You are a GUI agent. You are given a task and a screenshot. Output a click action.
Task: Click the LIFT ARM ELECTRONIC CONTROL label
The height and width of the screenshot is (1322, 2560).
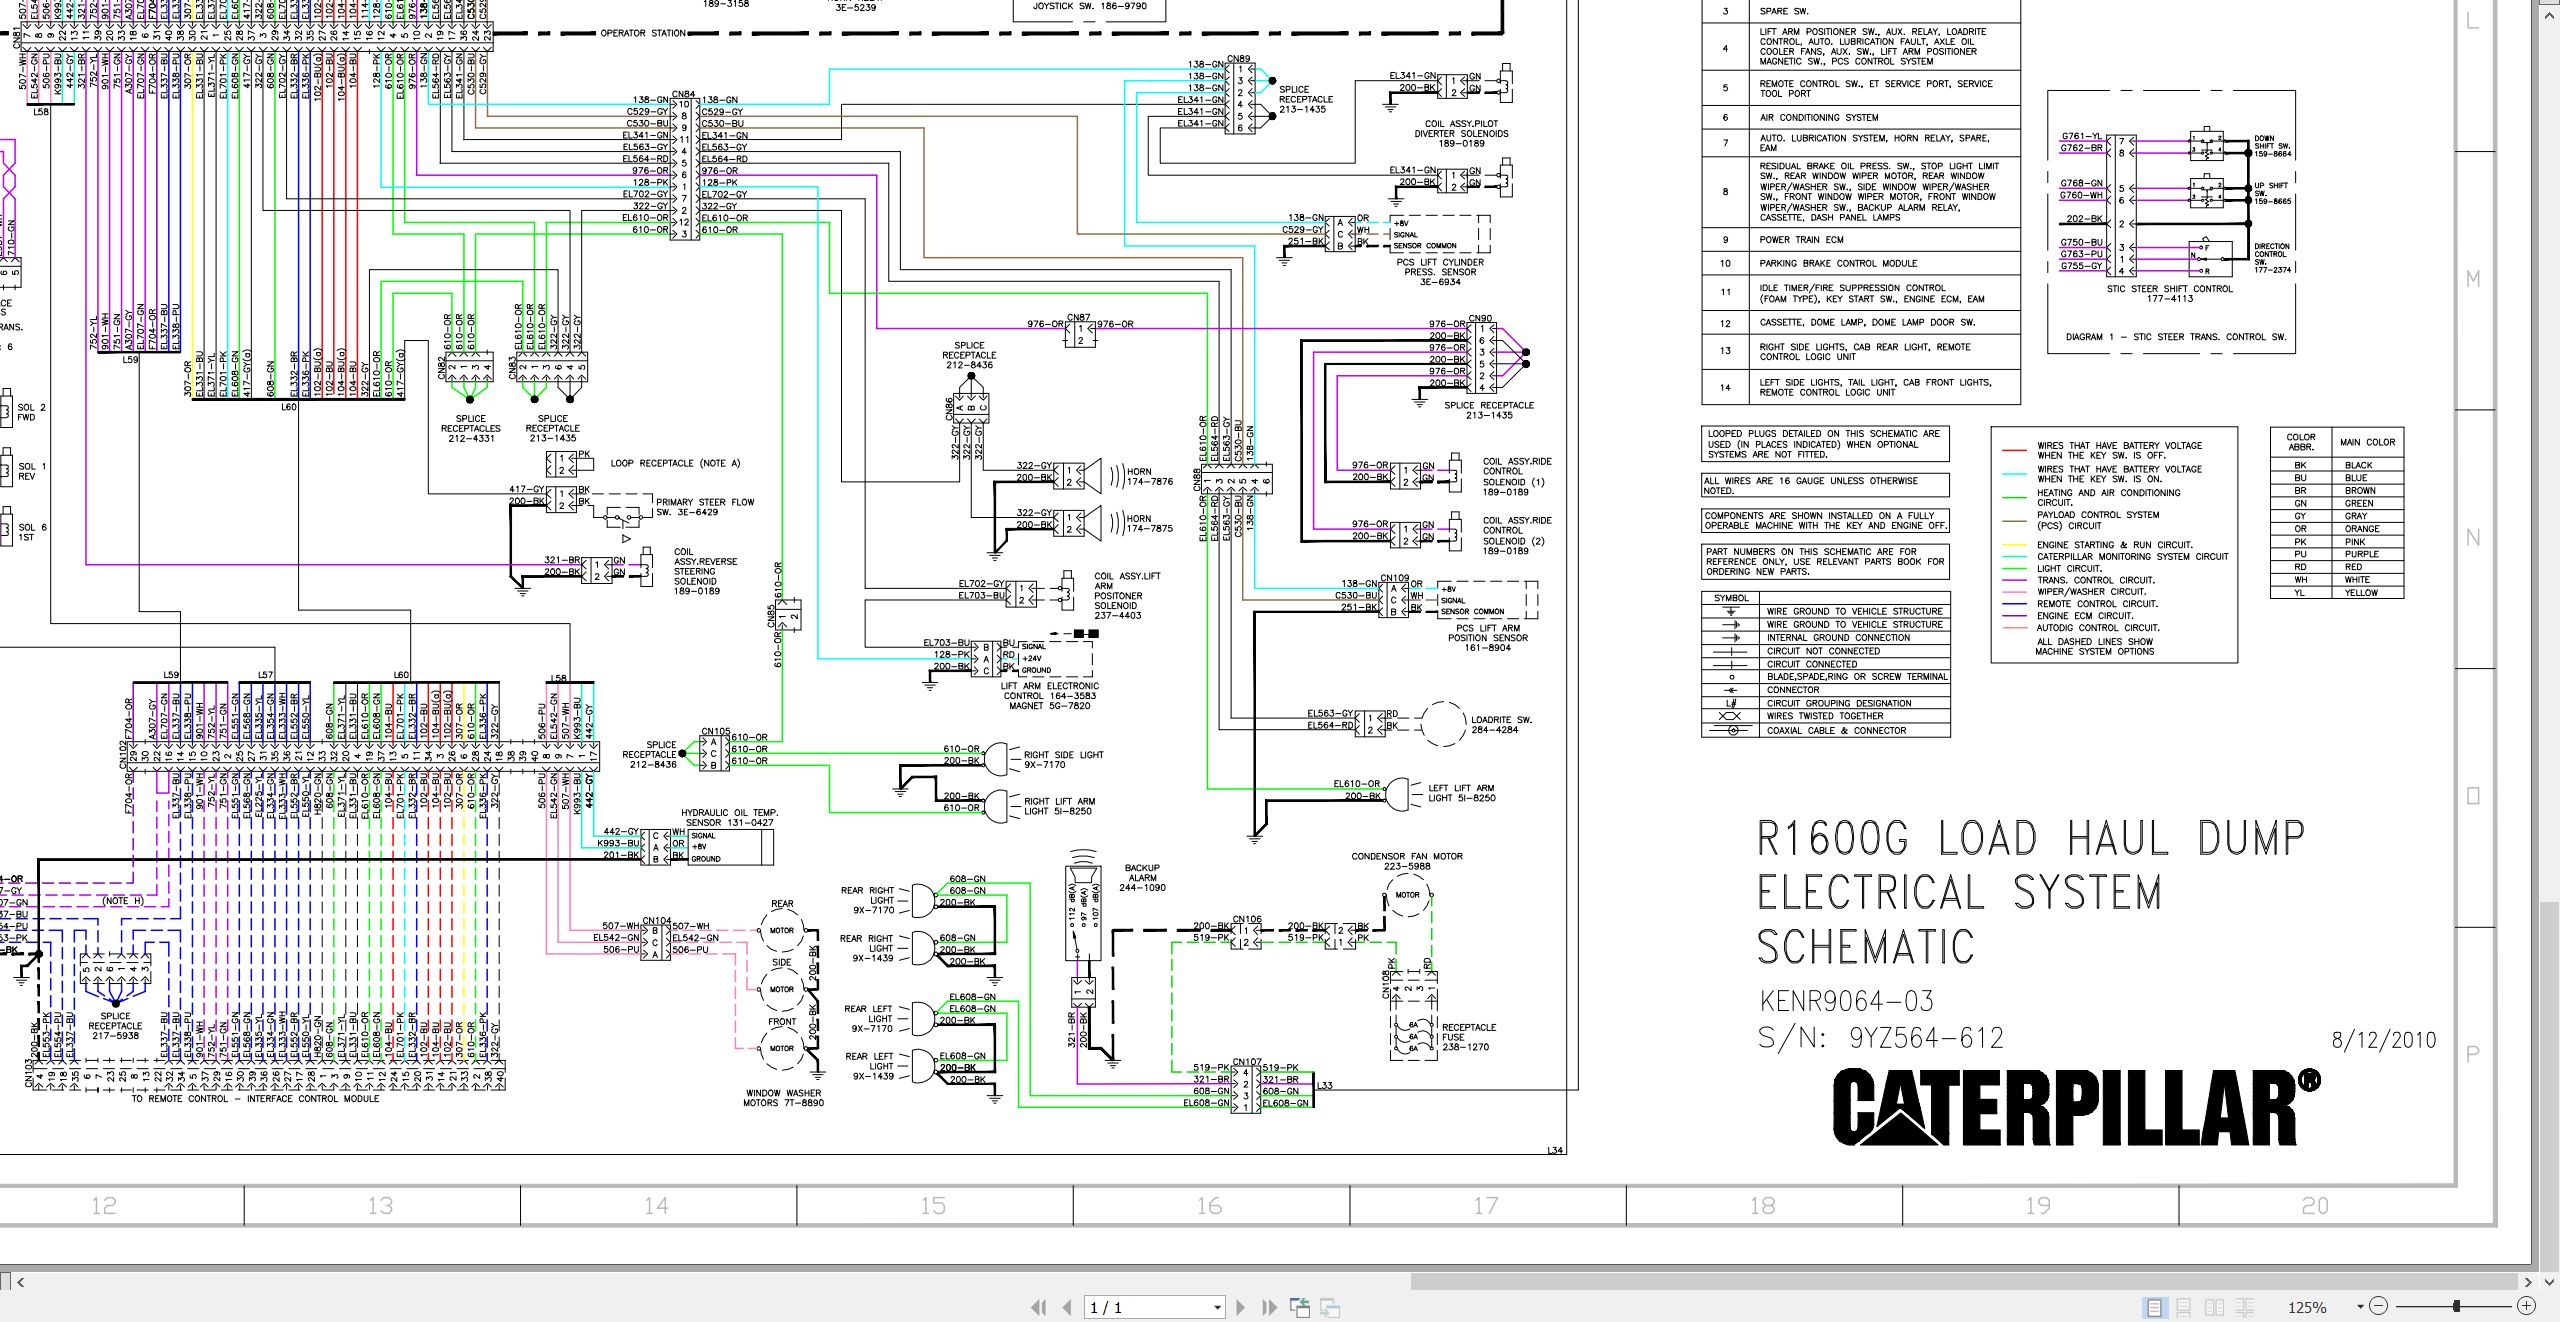(x=1049, y=696)
